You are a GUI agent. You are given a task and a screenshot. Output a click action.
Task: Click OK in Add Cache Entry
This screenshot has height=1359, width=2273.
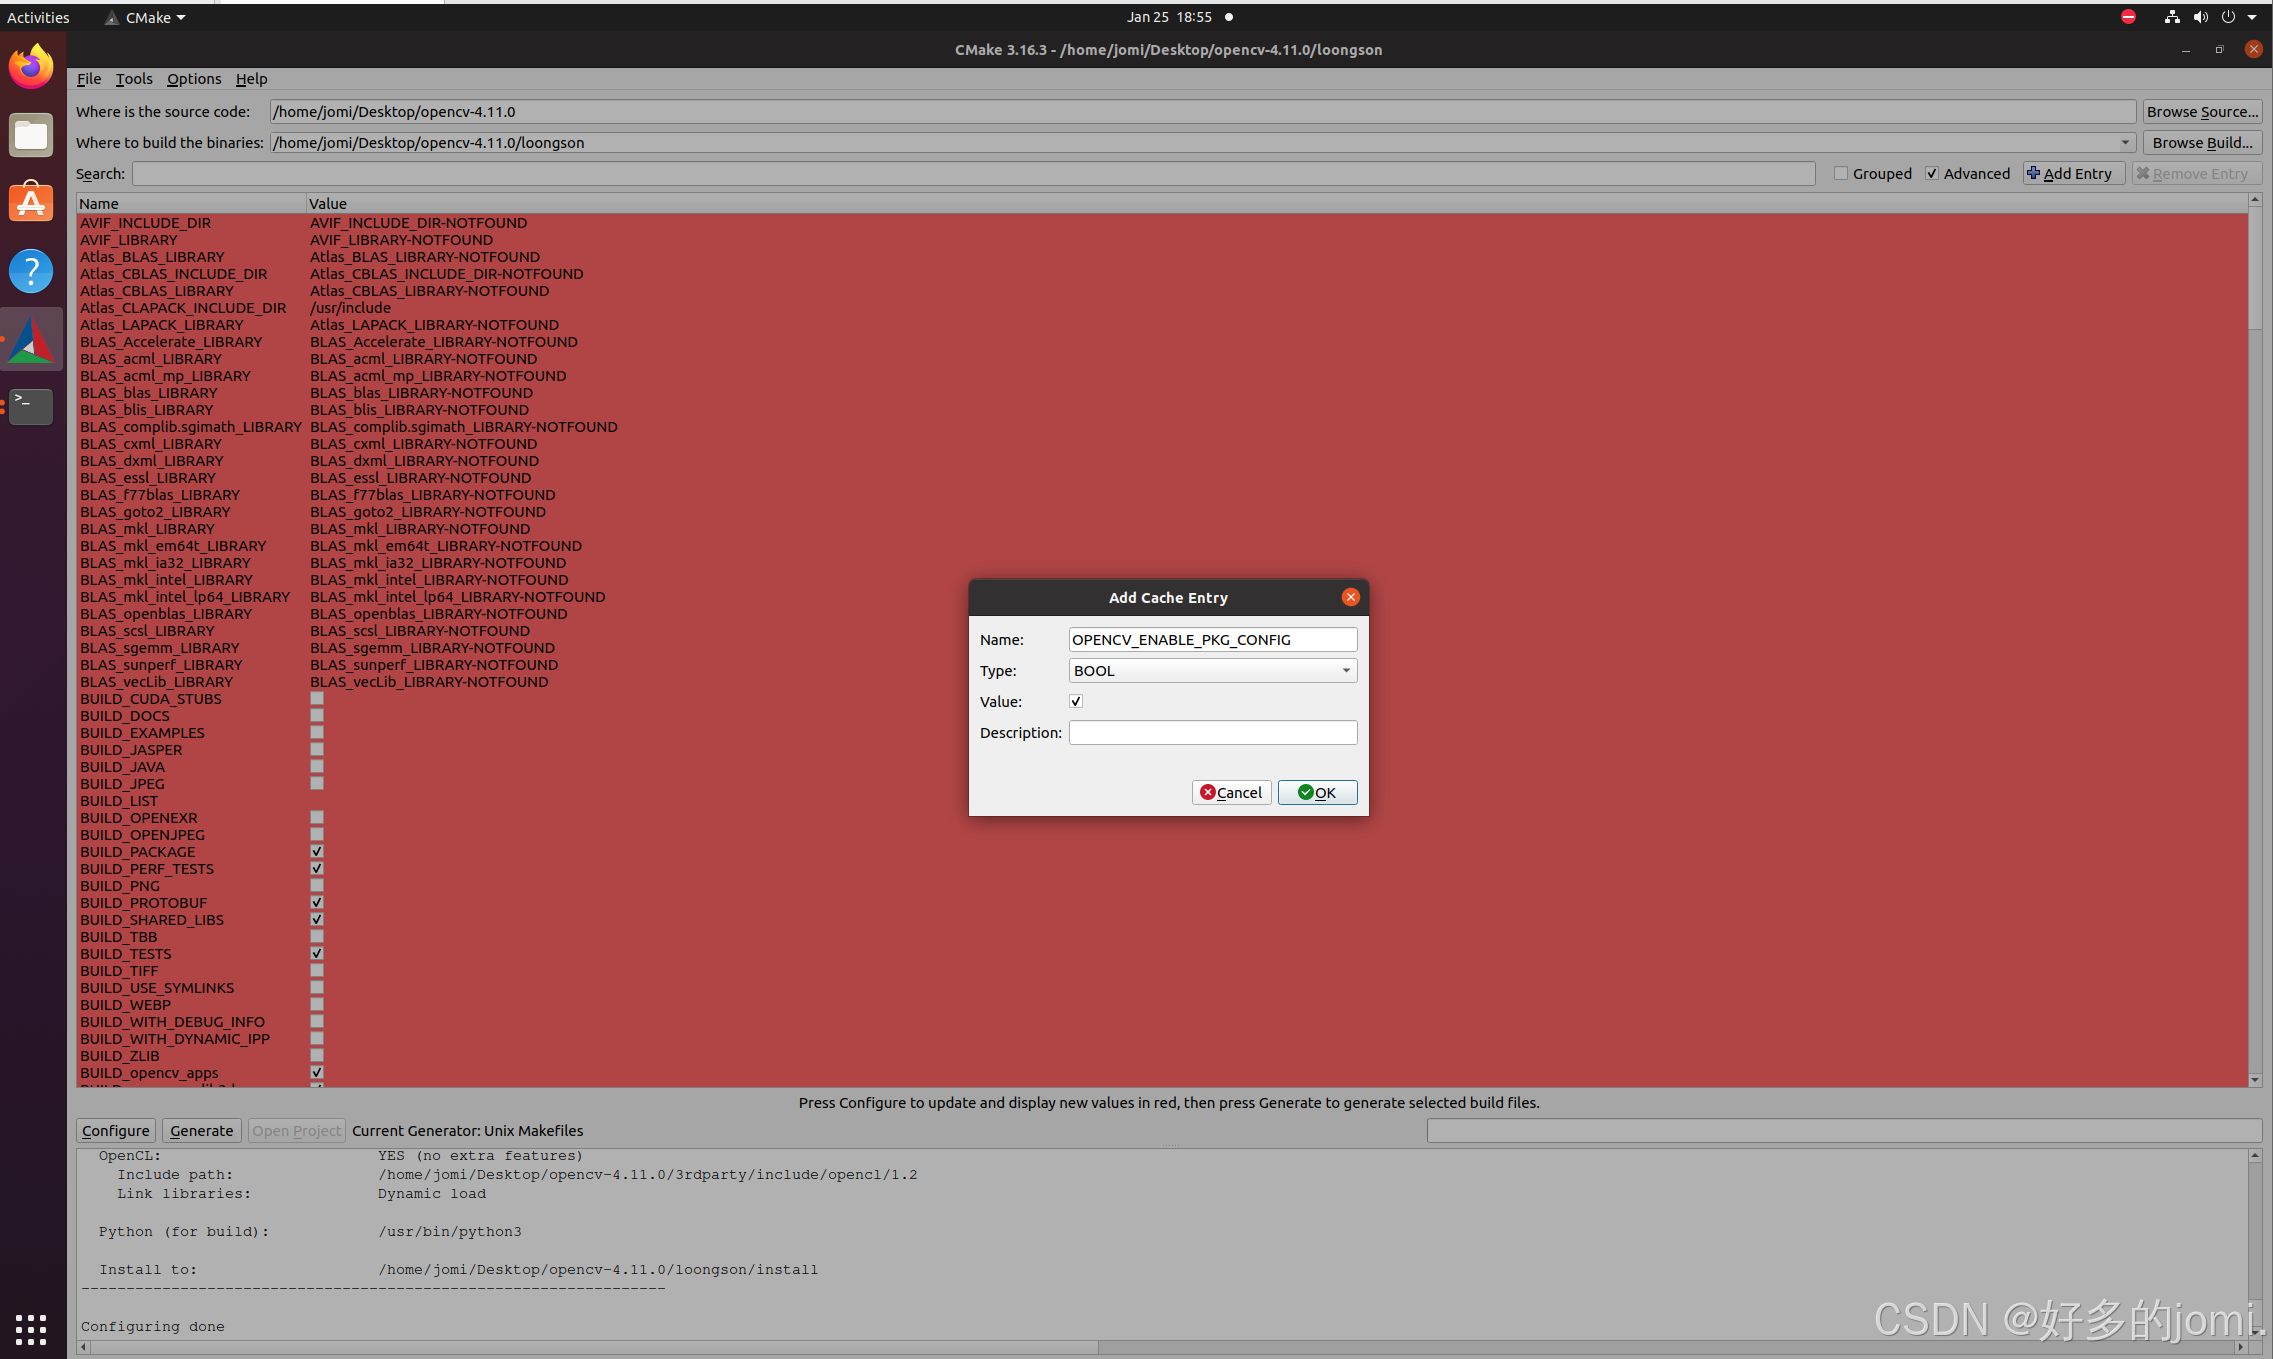click(x=1317, y=792)
